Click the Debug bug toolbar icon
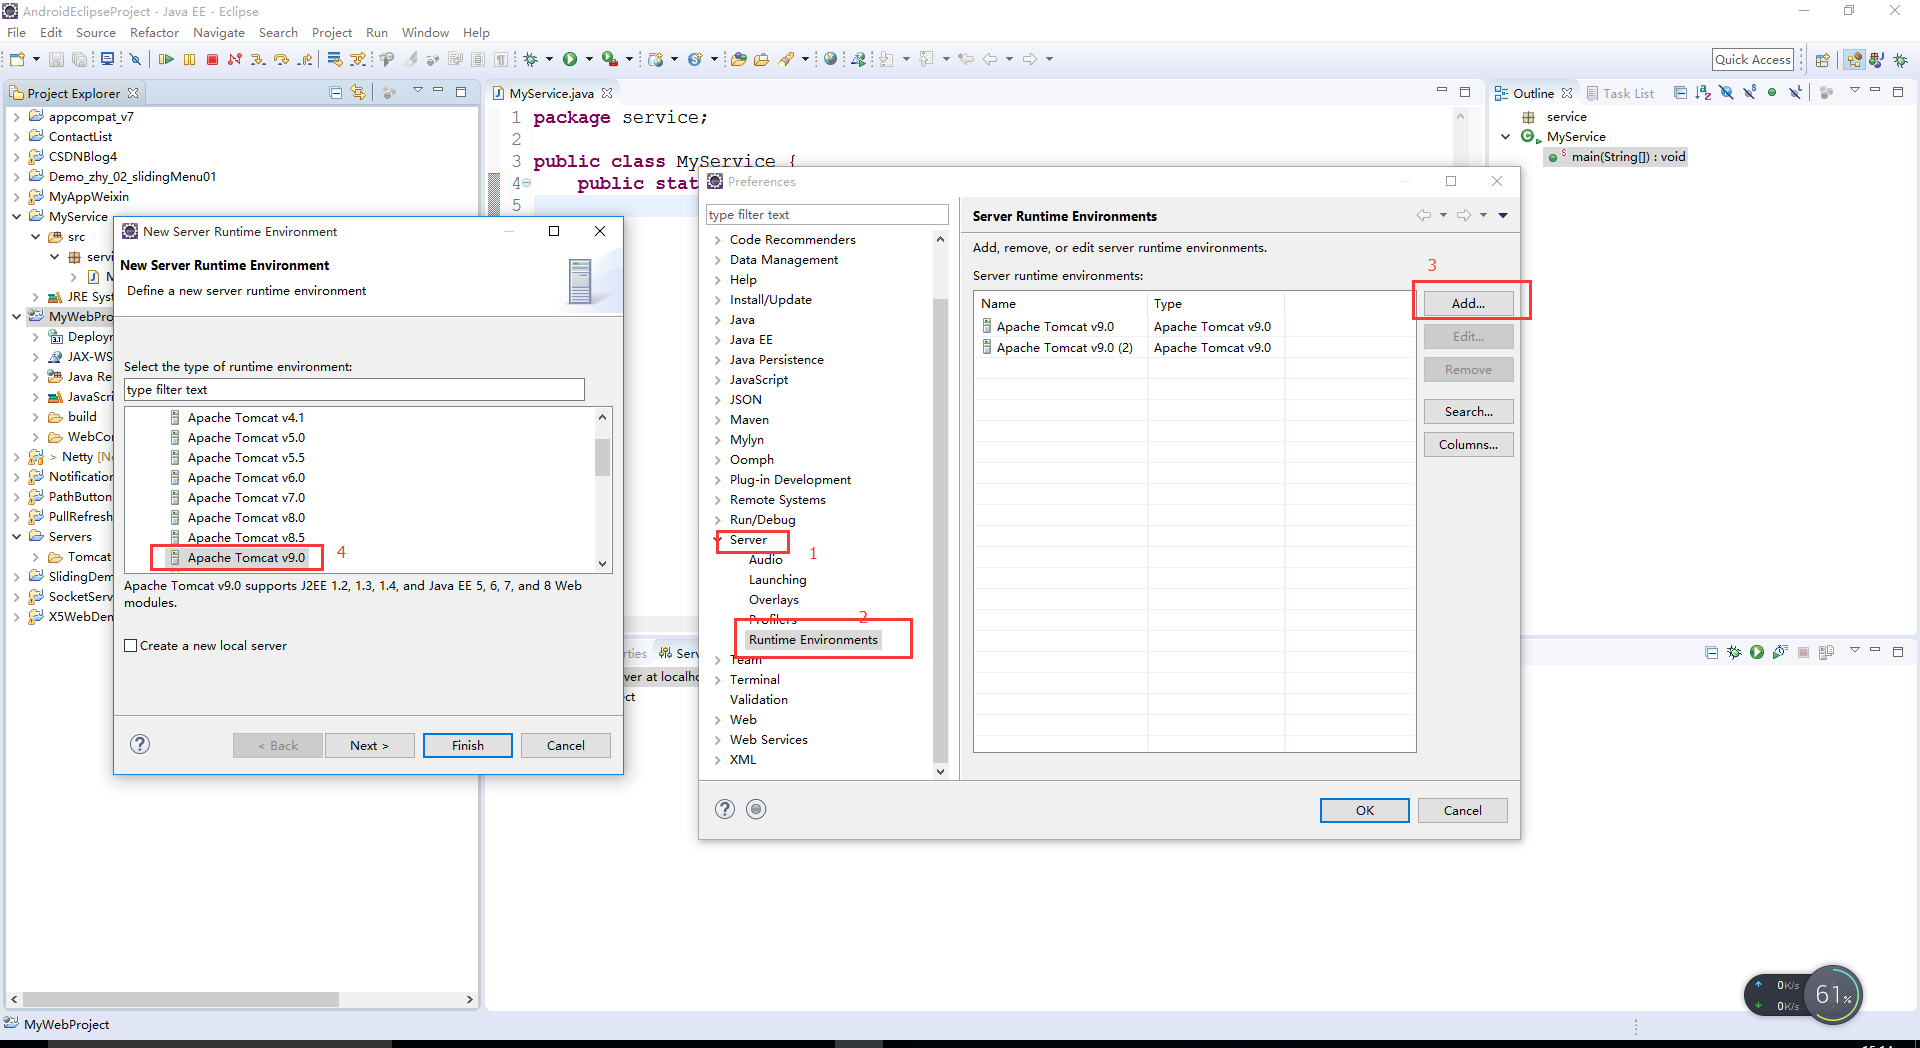Image resolution: width=1920 pixels, height=1048 pixels. (530, 59)
